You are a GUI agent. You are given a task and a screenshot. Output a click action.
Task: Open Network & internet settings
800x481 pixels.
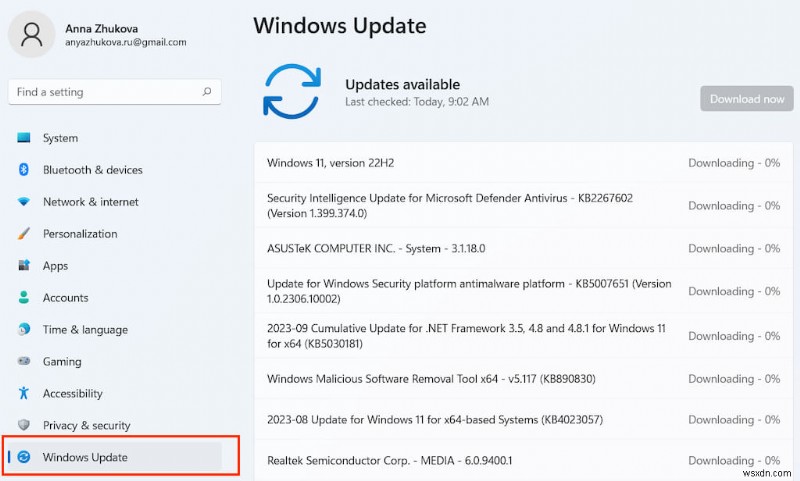(90, 201)
